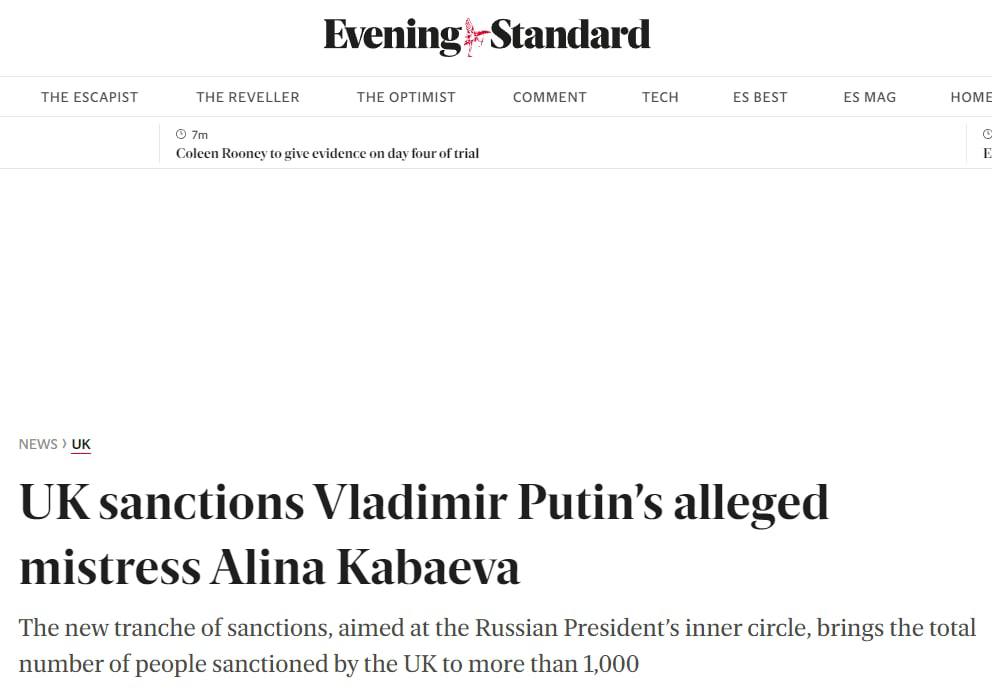Click the Evening Standard logo

(487, 35)
